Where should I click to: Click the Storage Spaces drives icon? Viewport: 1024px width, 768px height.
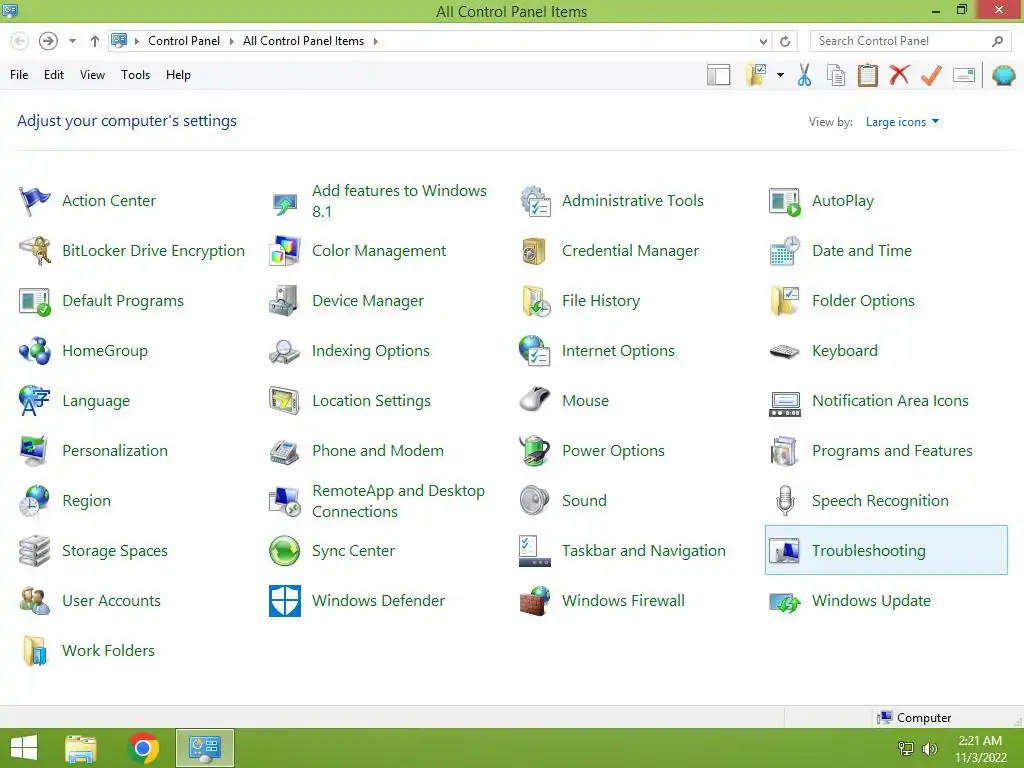34,551
